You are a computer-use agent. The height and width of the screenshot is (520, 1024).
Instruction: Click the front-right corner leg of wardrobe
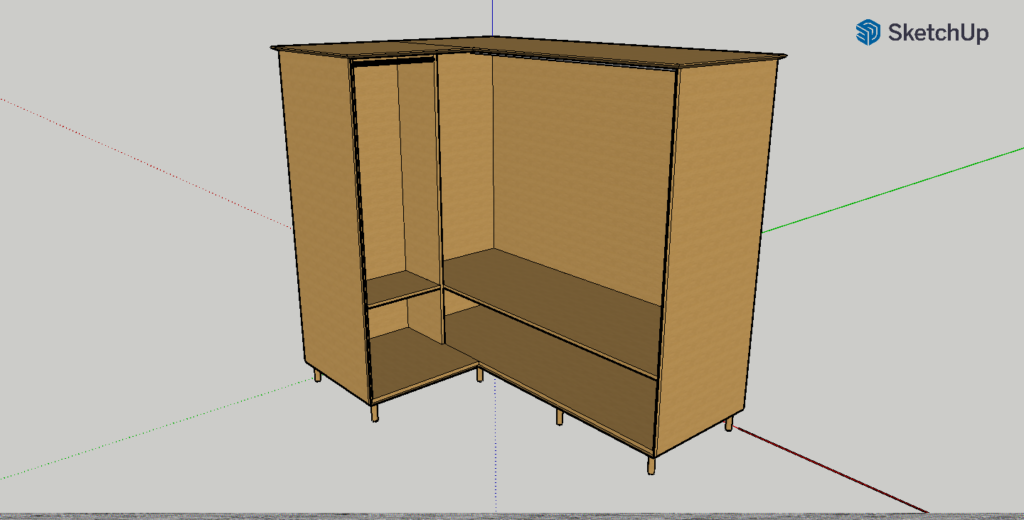(x=651, y=465)
